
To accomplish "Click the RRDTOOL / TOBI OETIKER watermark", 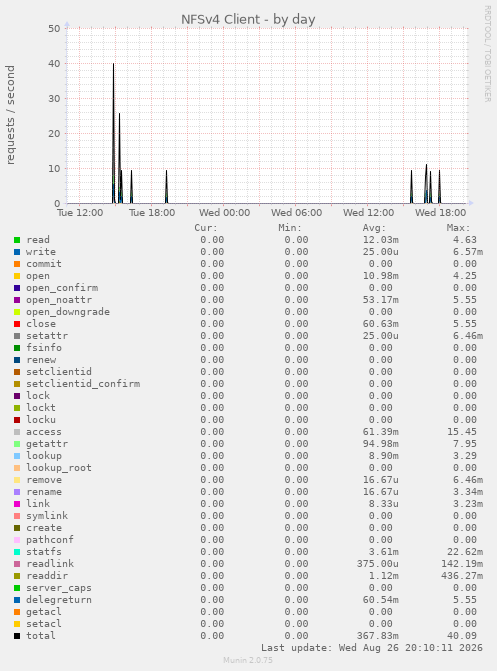I will click(487, 53).
